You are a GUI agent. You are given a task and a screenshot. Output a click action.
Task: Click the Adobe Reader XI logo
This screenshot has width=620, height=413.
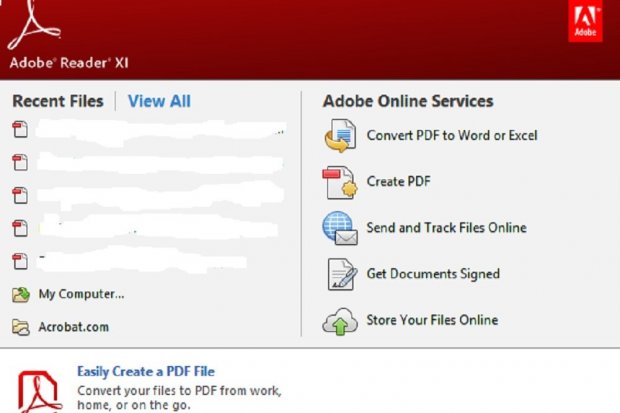click(x=34, y=25)
